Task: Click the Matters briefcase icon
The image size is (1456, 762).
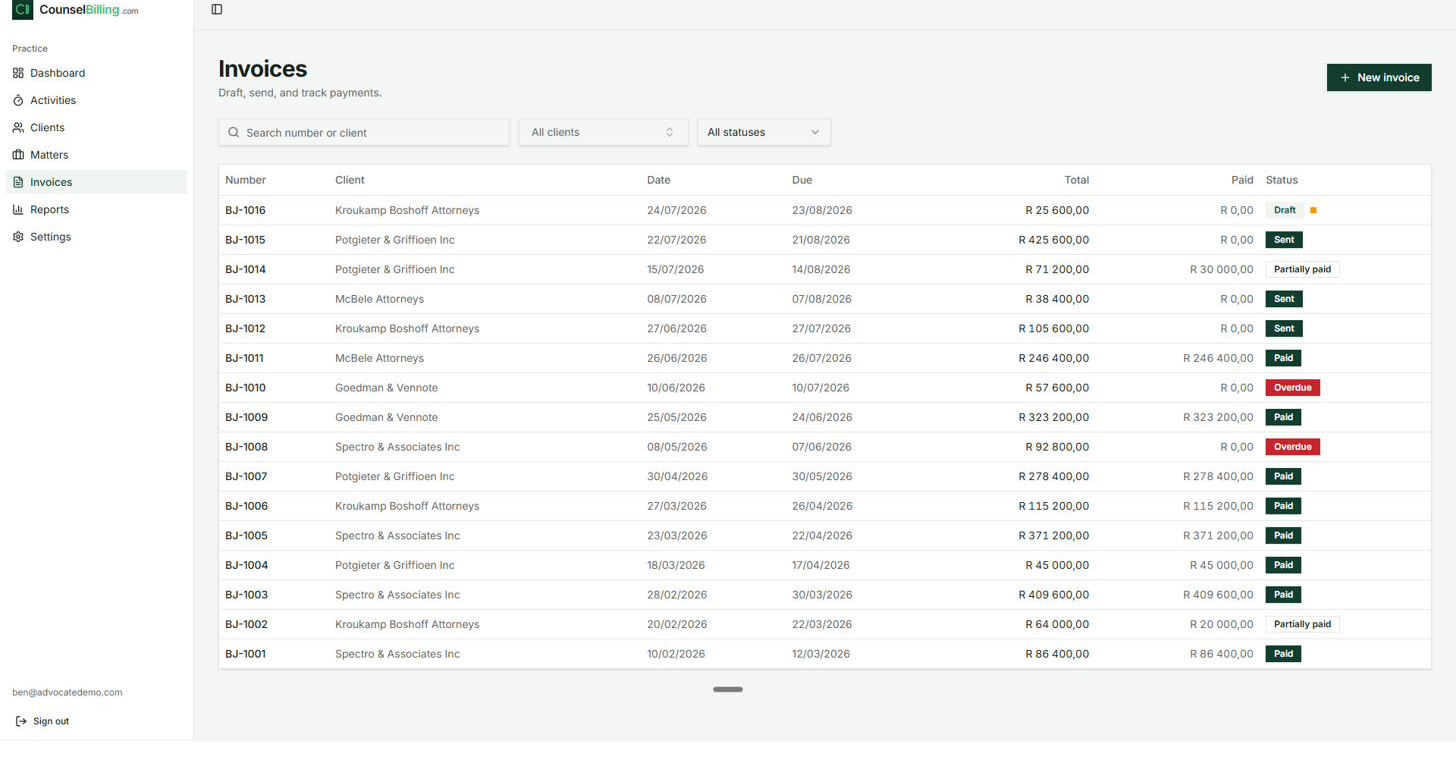Action: pos(18,155)
